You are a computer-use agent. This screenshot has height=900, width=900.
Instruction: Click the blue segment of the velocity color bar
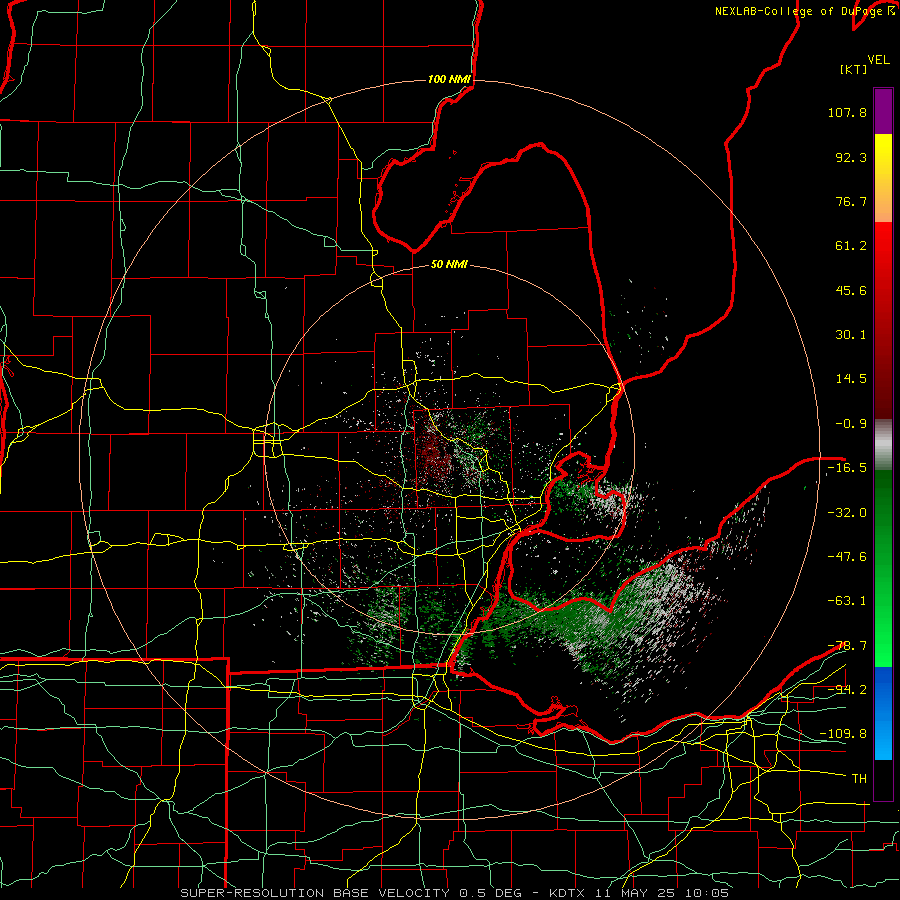[x=883, y=713]
